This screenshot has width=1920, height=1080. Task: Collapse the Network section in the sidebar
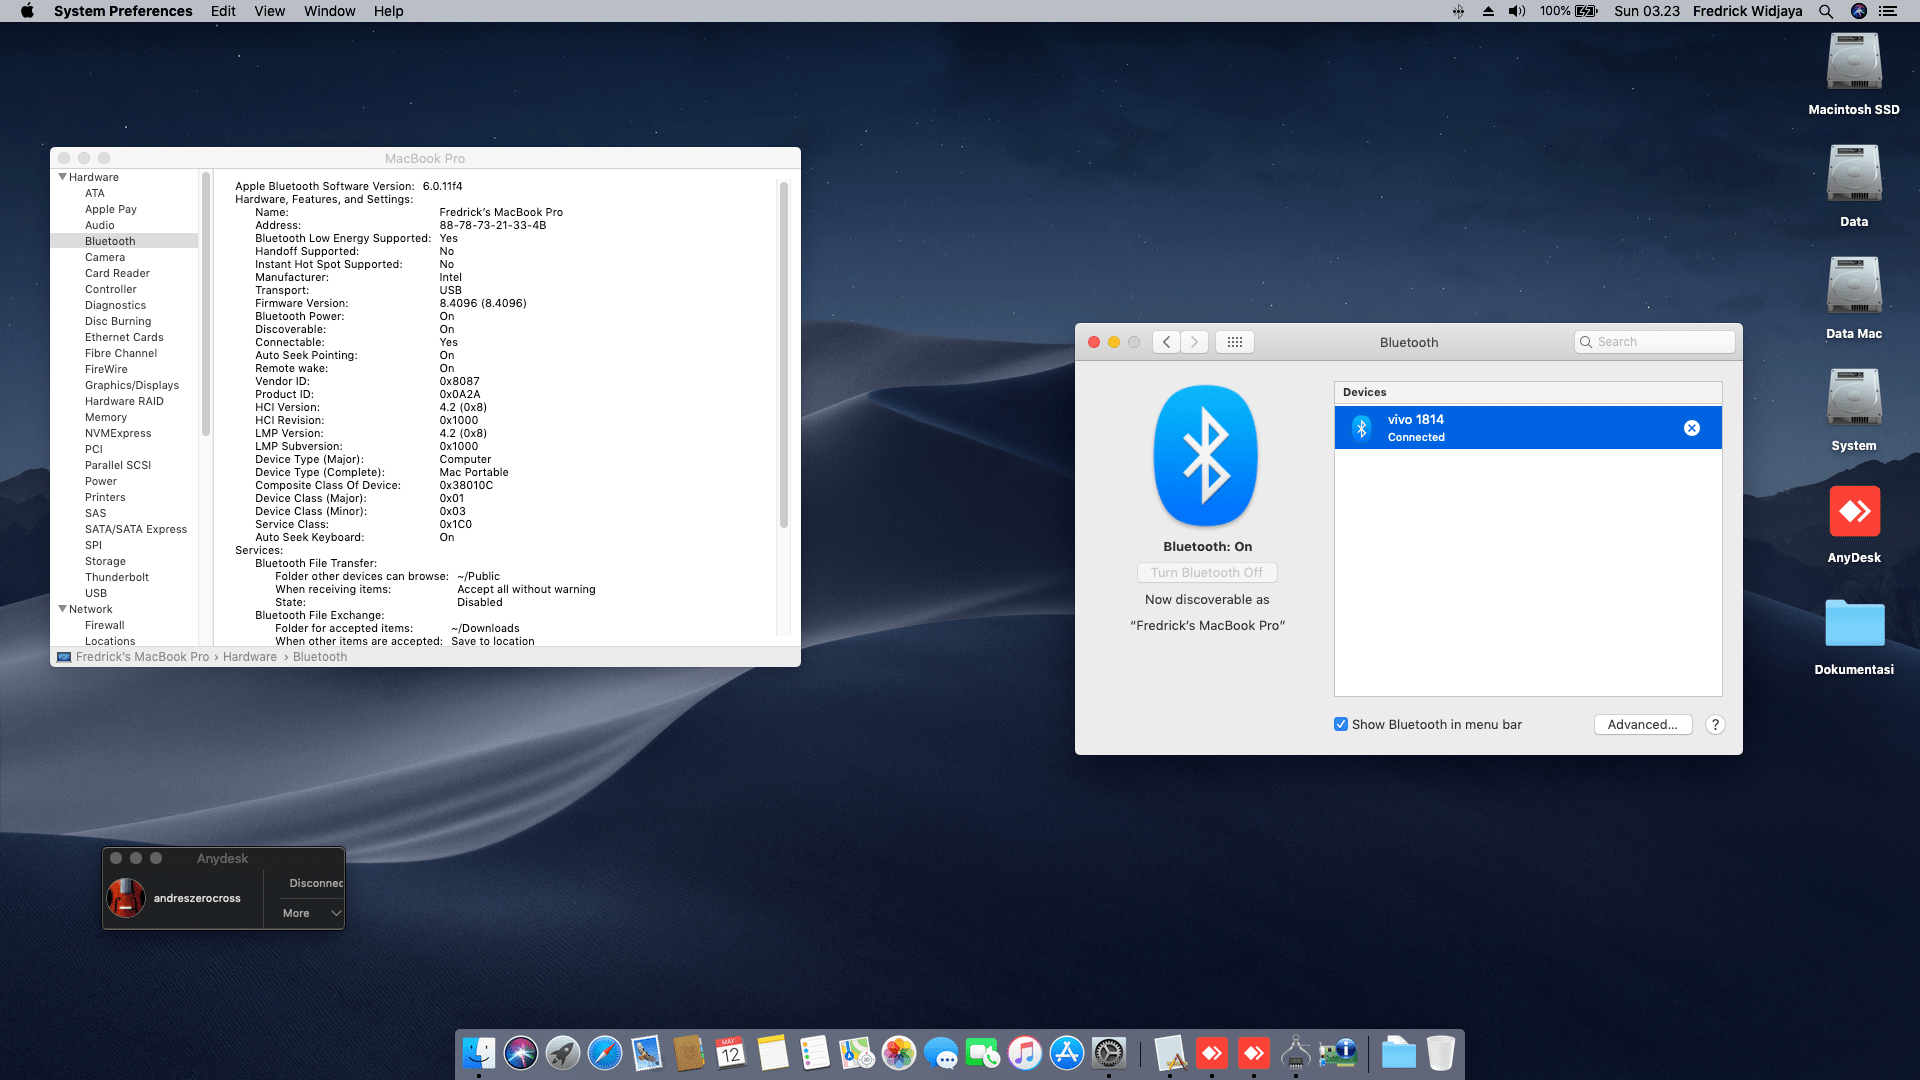62,608
